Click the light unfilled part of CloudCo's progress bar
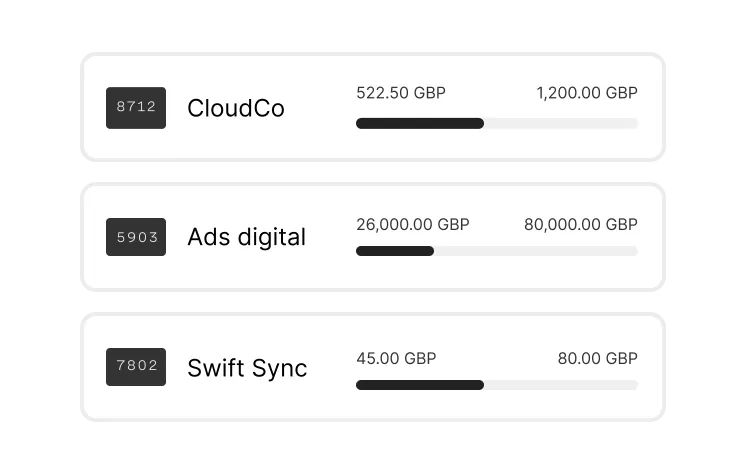This screenshot has height=476, width=746. 560,124
